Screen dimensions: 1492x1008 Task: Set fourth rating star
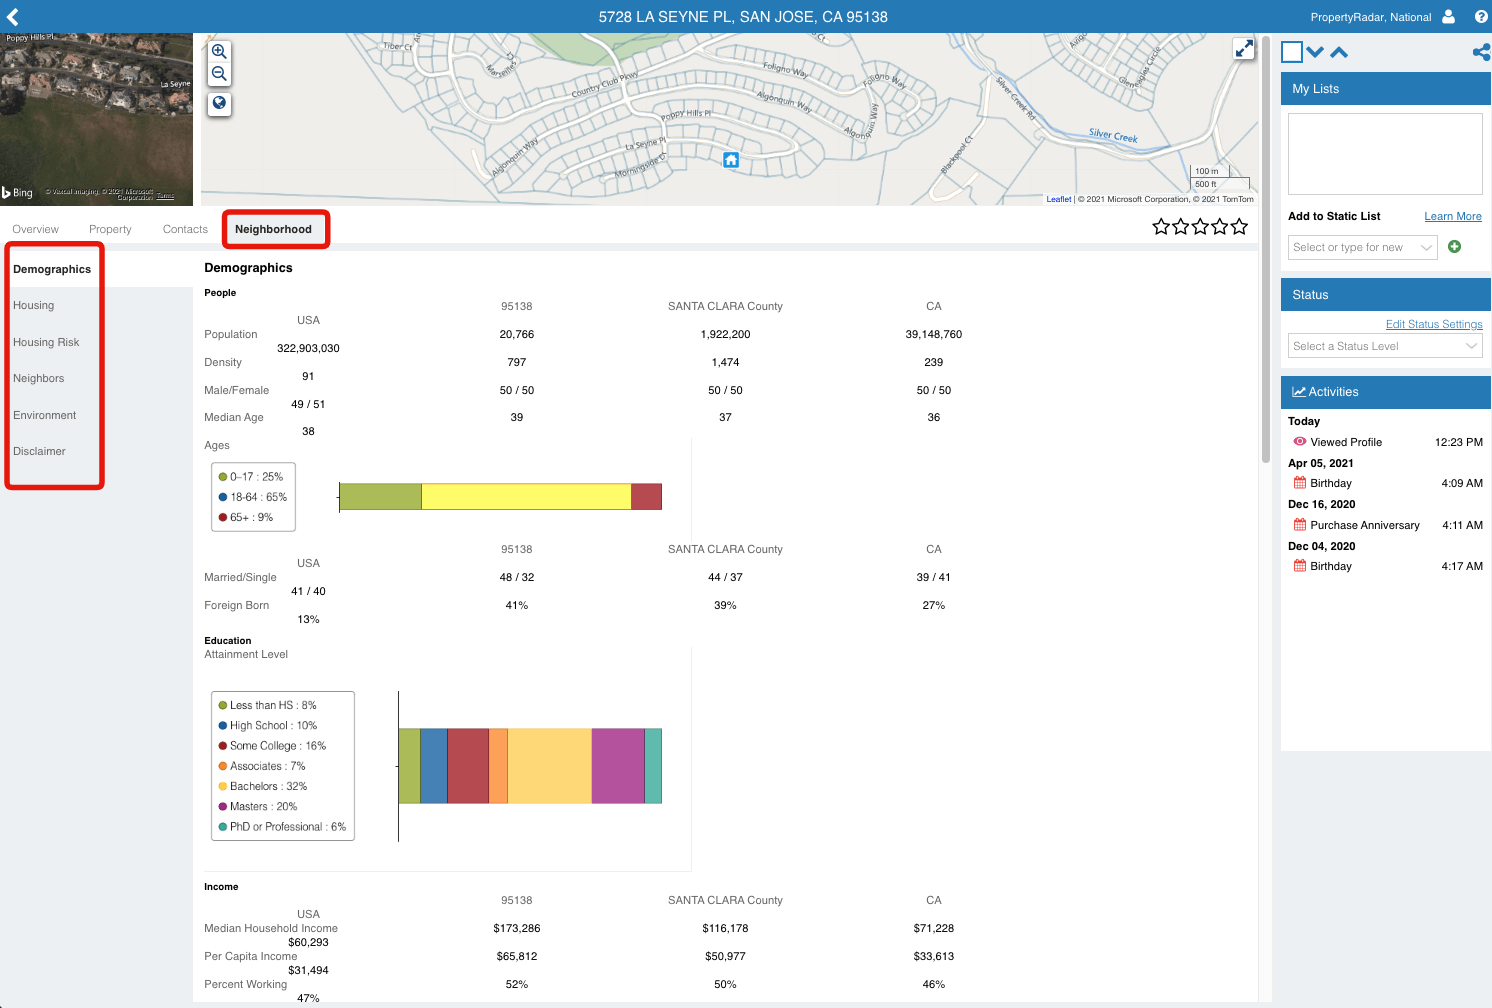tap(1220, 227)
